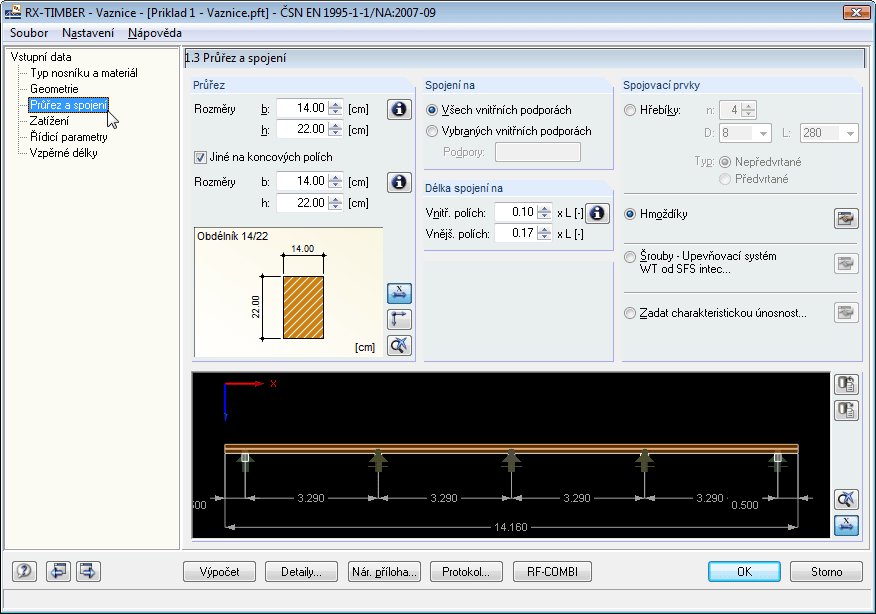Select Průřez a spojení tree item
This screenshot has width=876, height=614.
point(68,105)
